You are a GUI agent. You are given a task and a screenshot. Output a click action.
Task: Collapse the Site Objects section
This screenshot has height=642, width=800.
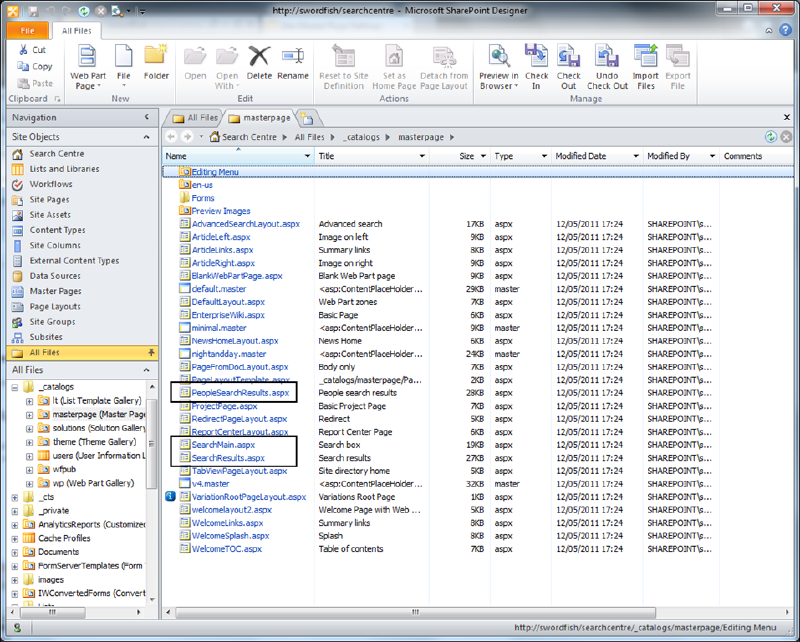click(x=147, y=137)
